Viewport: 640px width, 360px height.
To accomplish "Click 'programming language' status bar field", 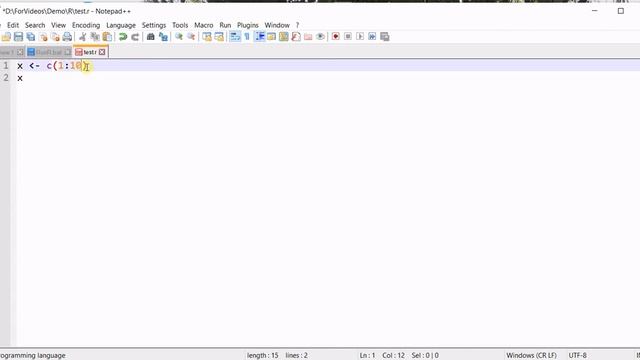I will 33,356.
